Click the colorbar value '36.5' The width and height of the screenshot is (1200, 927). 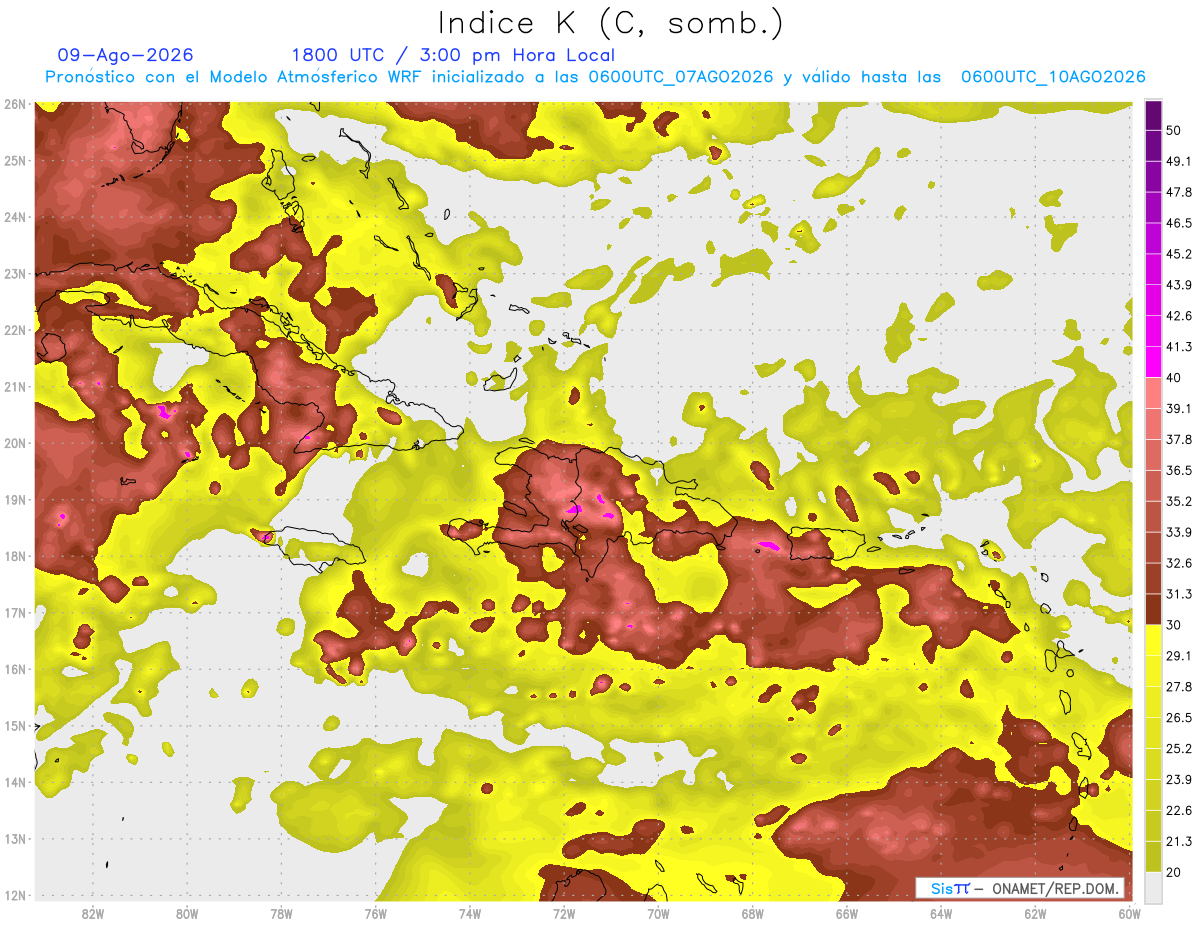point(1179,470)
